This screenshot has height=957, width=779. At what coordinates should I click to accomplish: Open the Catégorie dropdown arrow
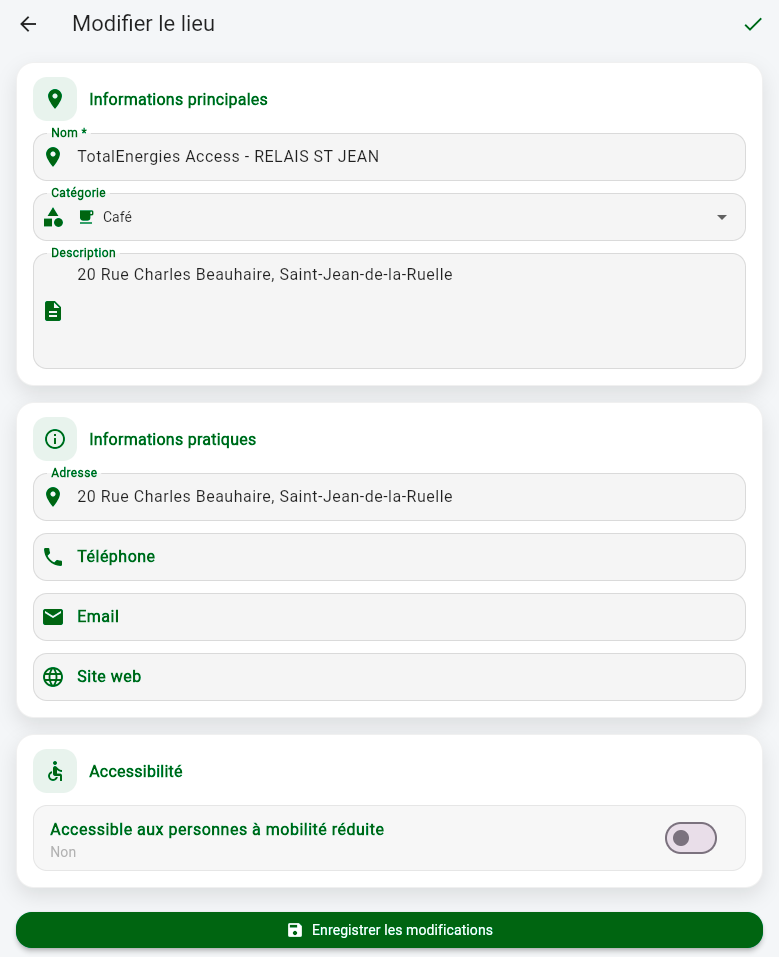pos(722,217)
